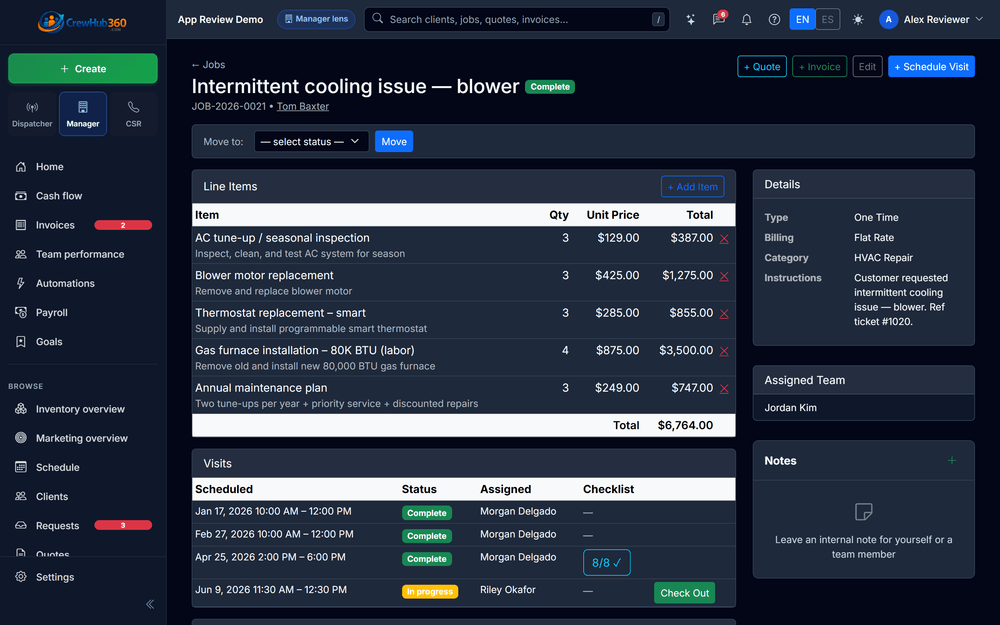Click + Add Item in Line Items

[693, 187]
